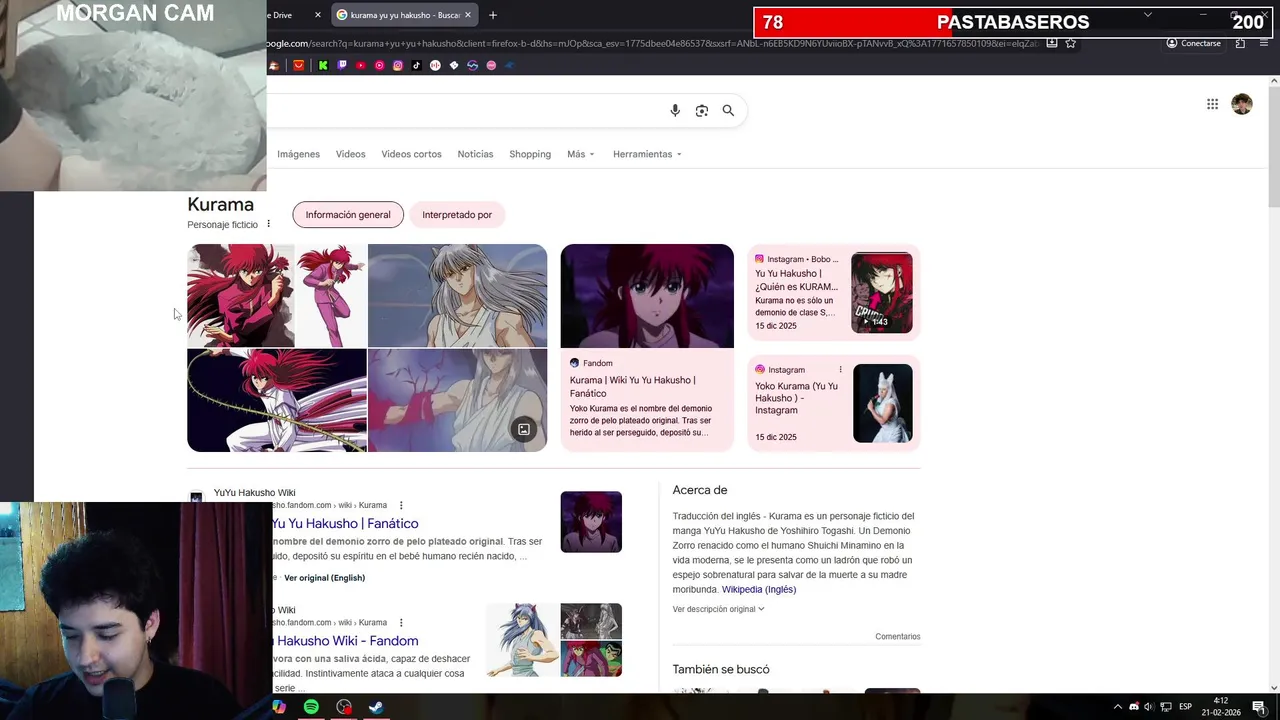The width and height of the screenshot is (1280, 720).
Task: Open the first result's Kurama thumbnail
Action: [x=591, y=522]
